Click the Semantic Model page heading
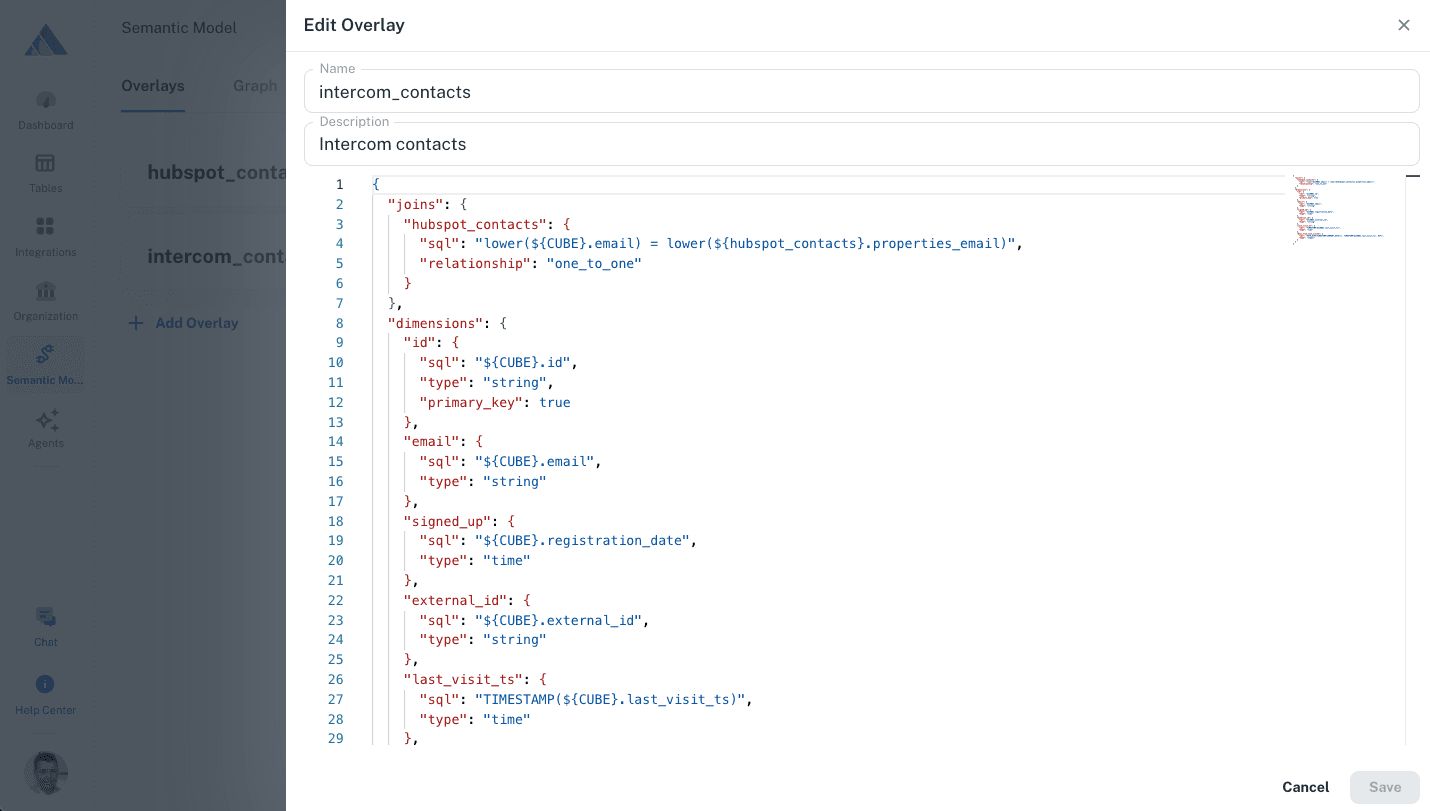 coord(179,28)
